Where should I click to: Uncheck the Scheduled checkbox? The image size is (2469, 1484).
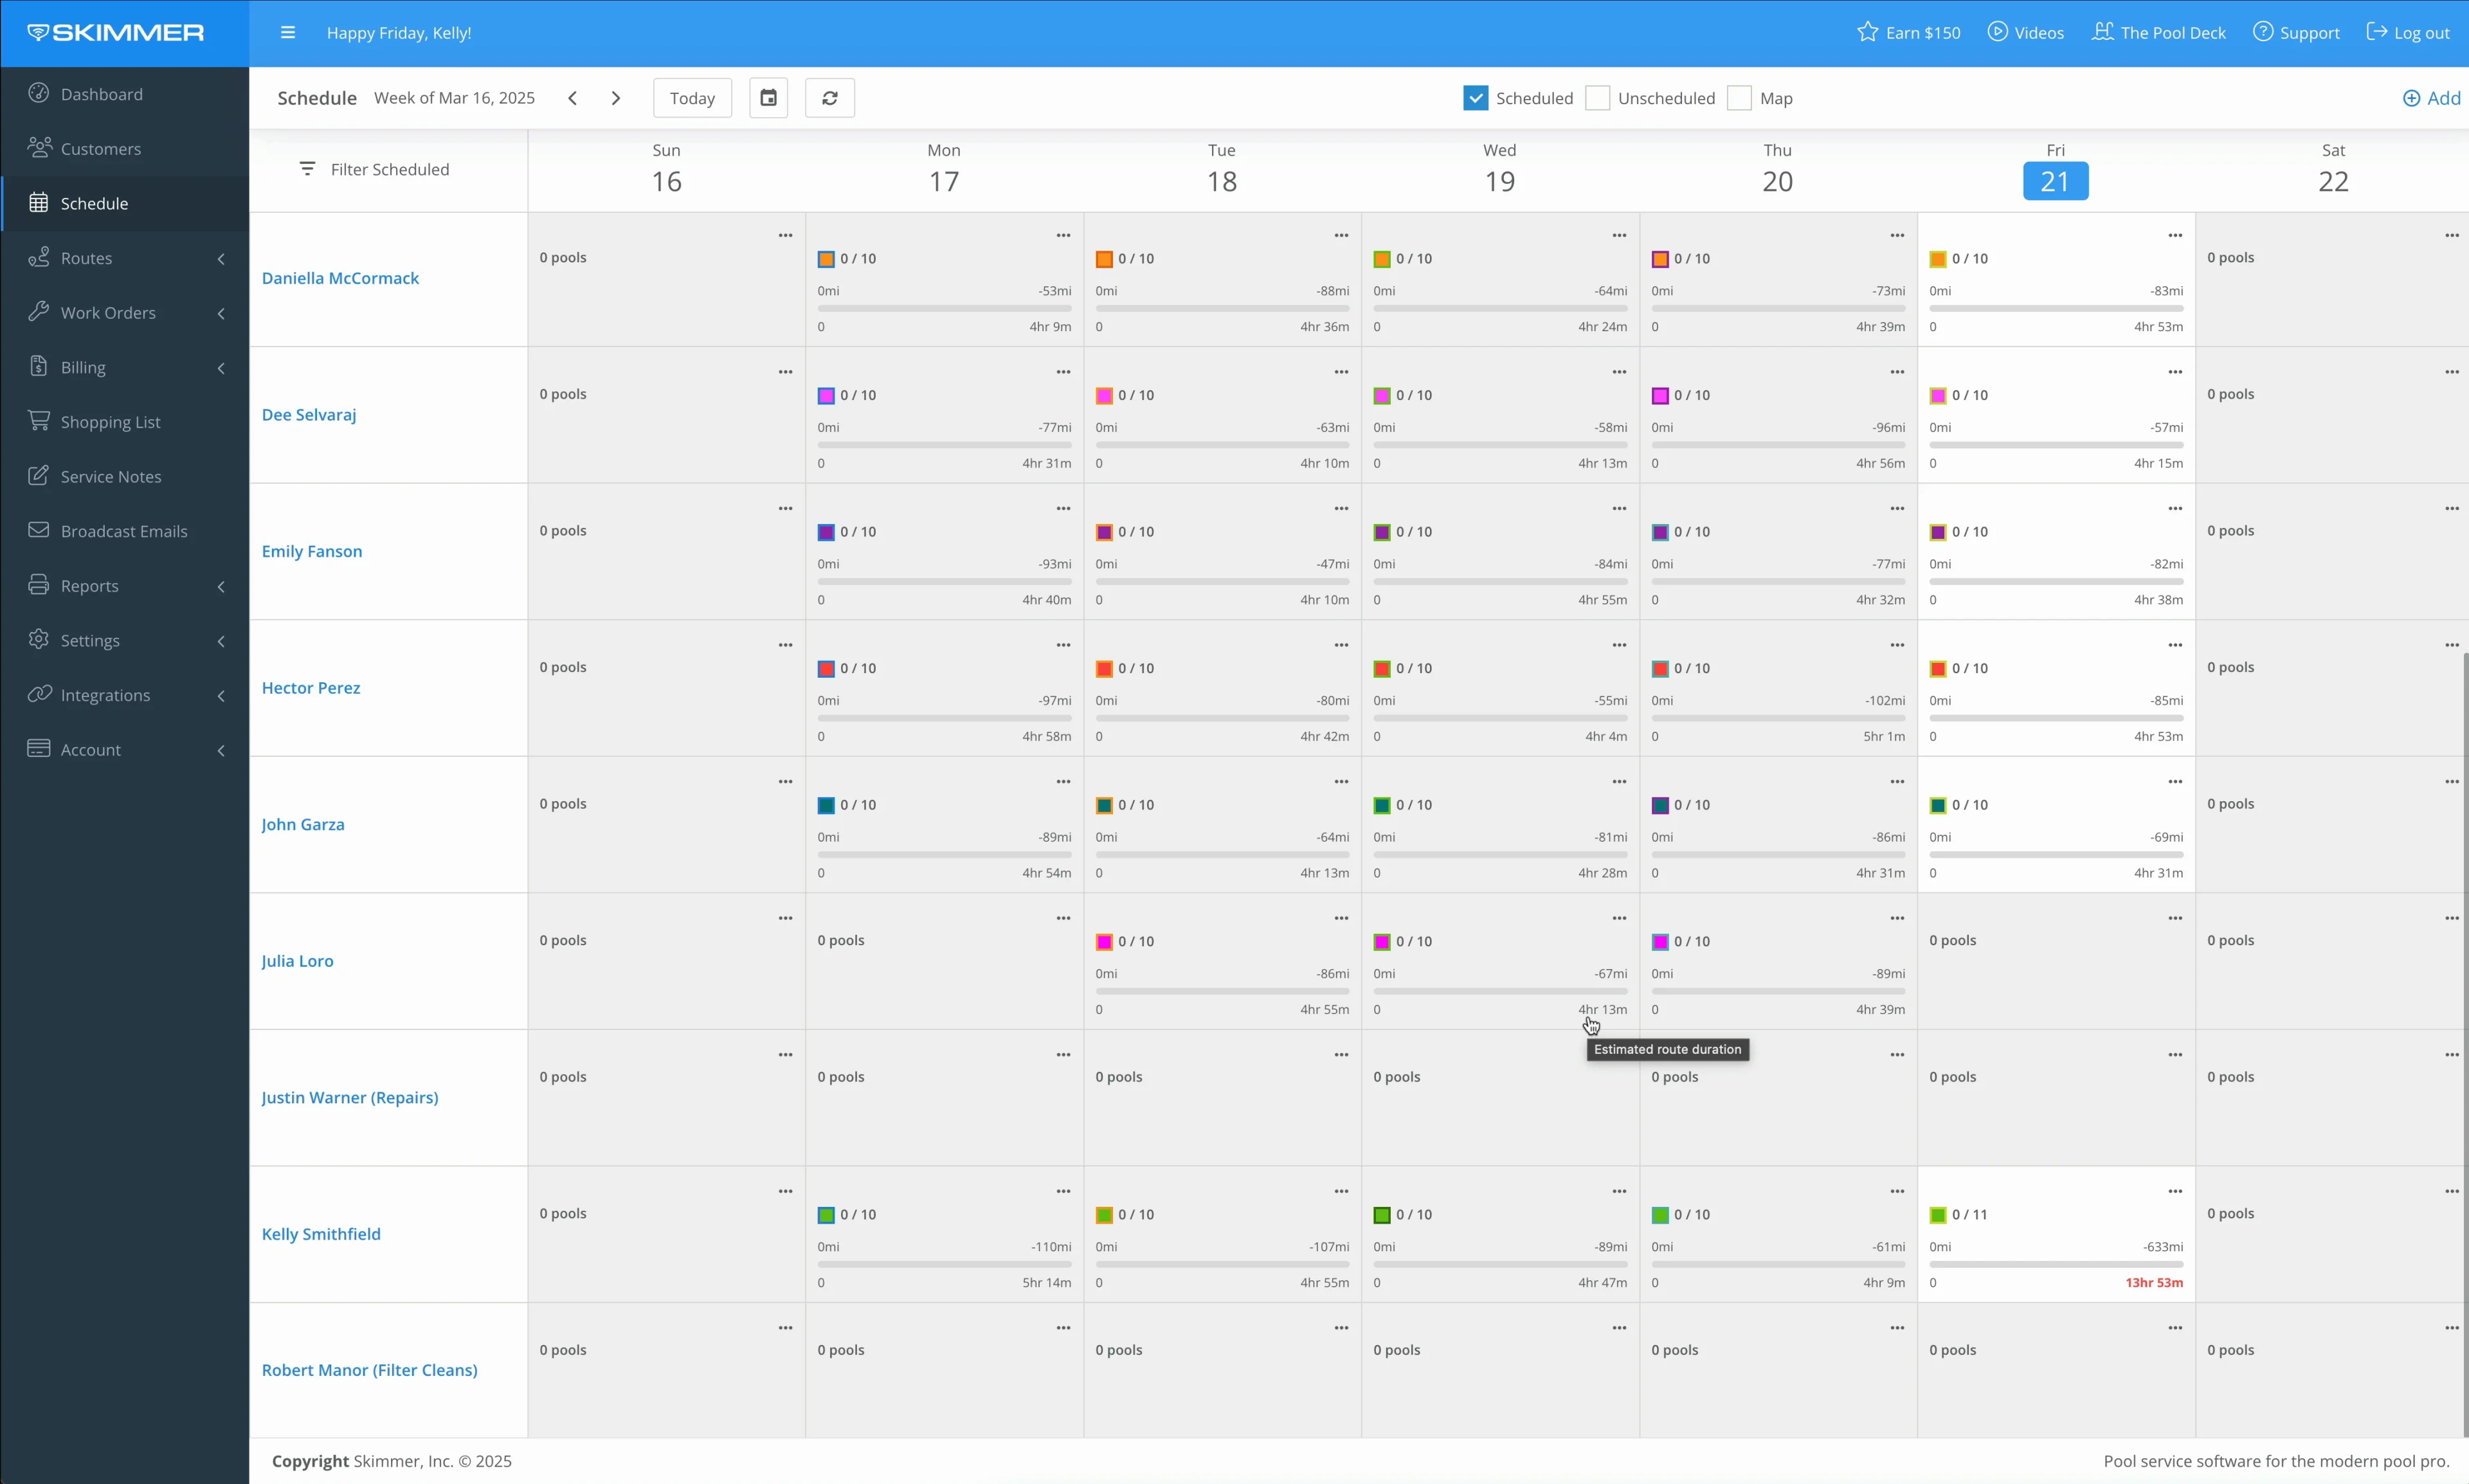point(1475,98)
